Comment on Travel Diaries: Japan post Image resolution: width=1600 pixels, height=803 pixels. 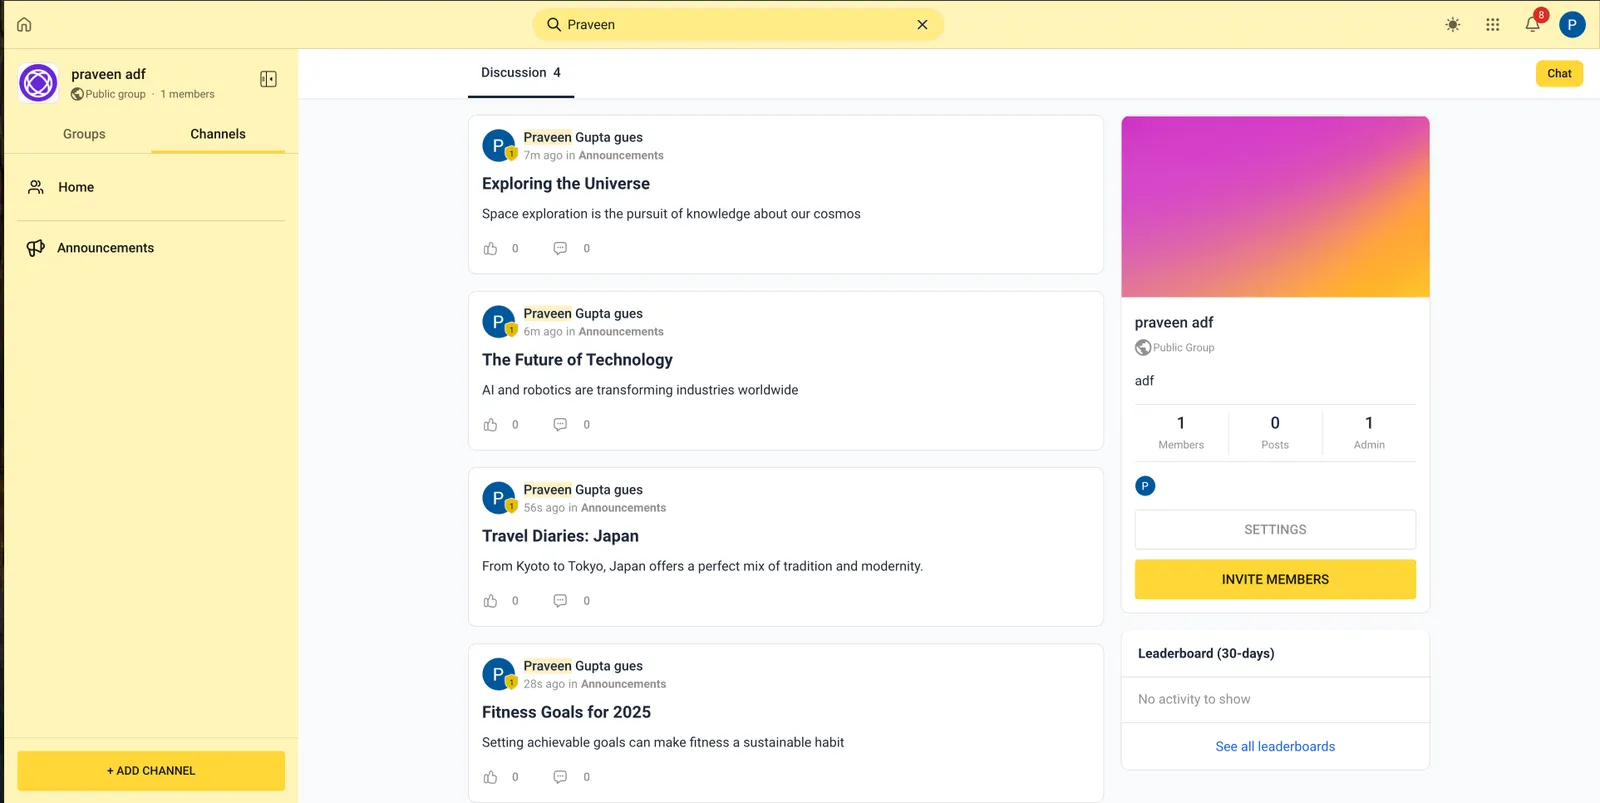(x=560, y=601)
